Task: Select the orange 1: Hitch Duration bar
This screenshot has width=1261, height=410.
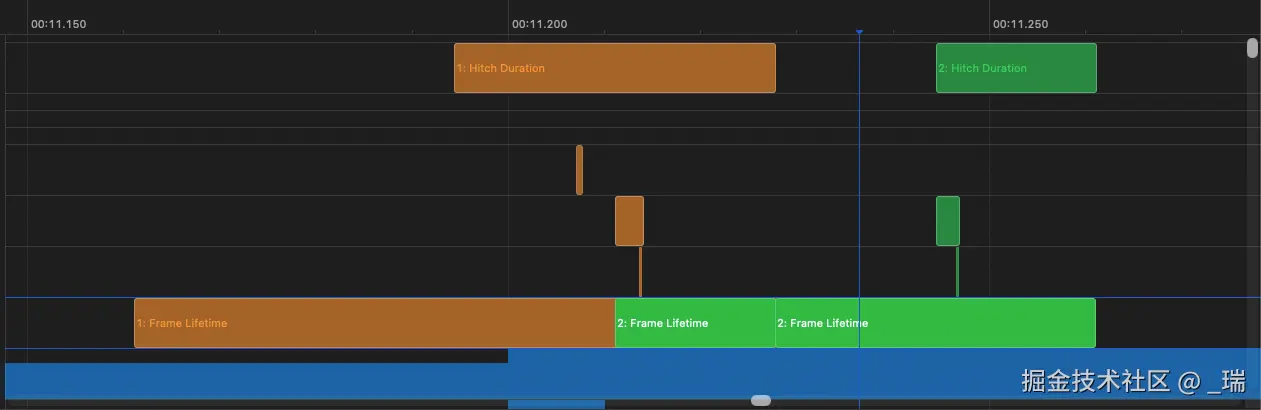Action: pos(615,68)
